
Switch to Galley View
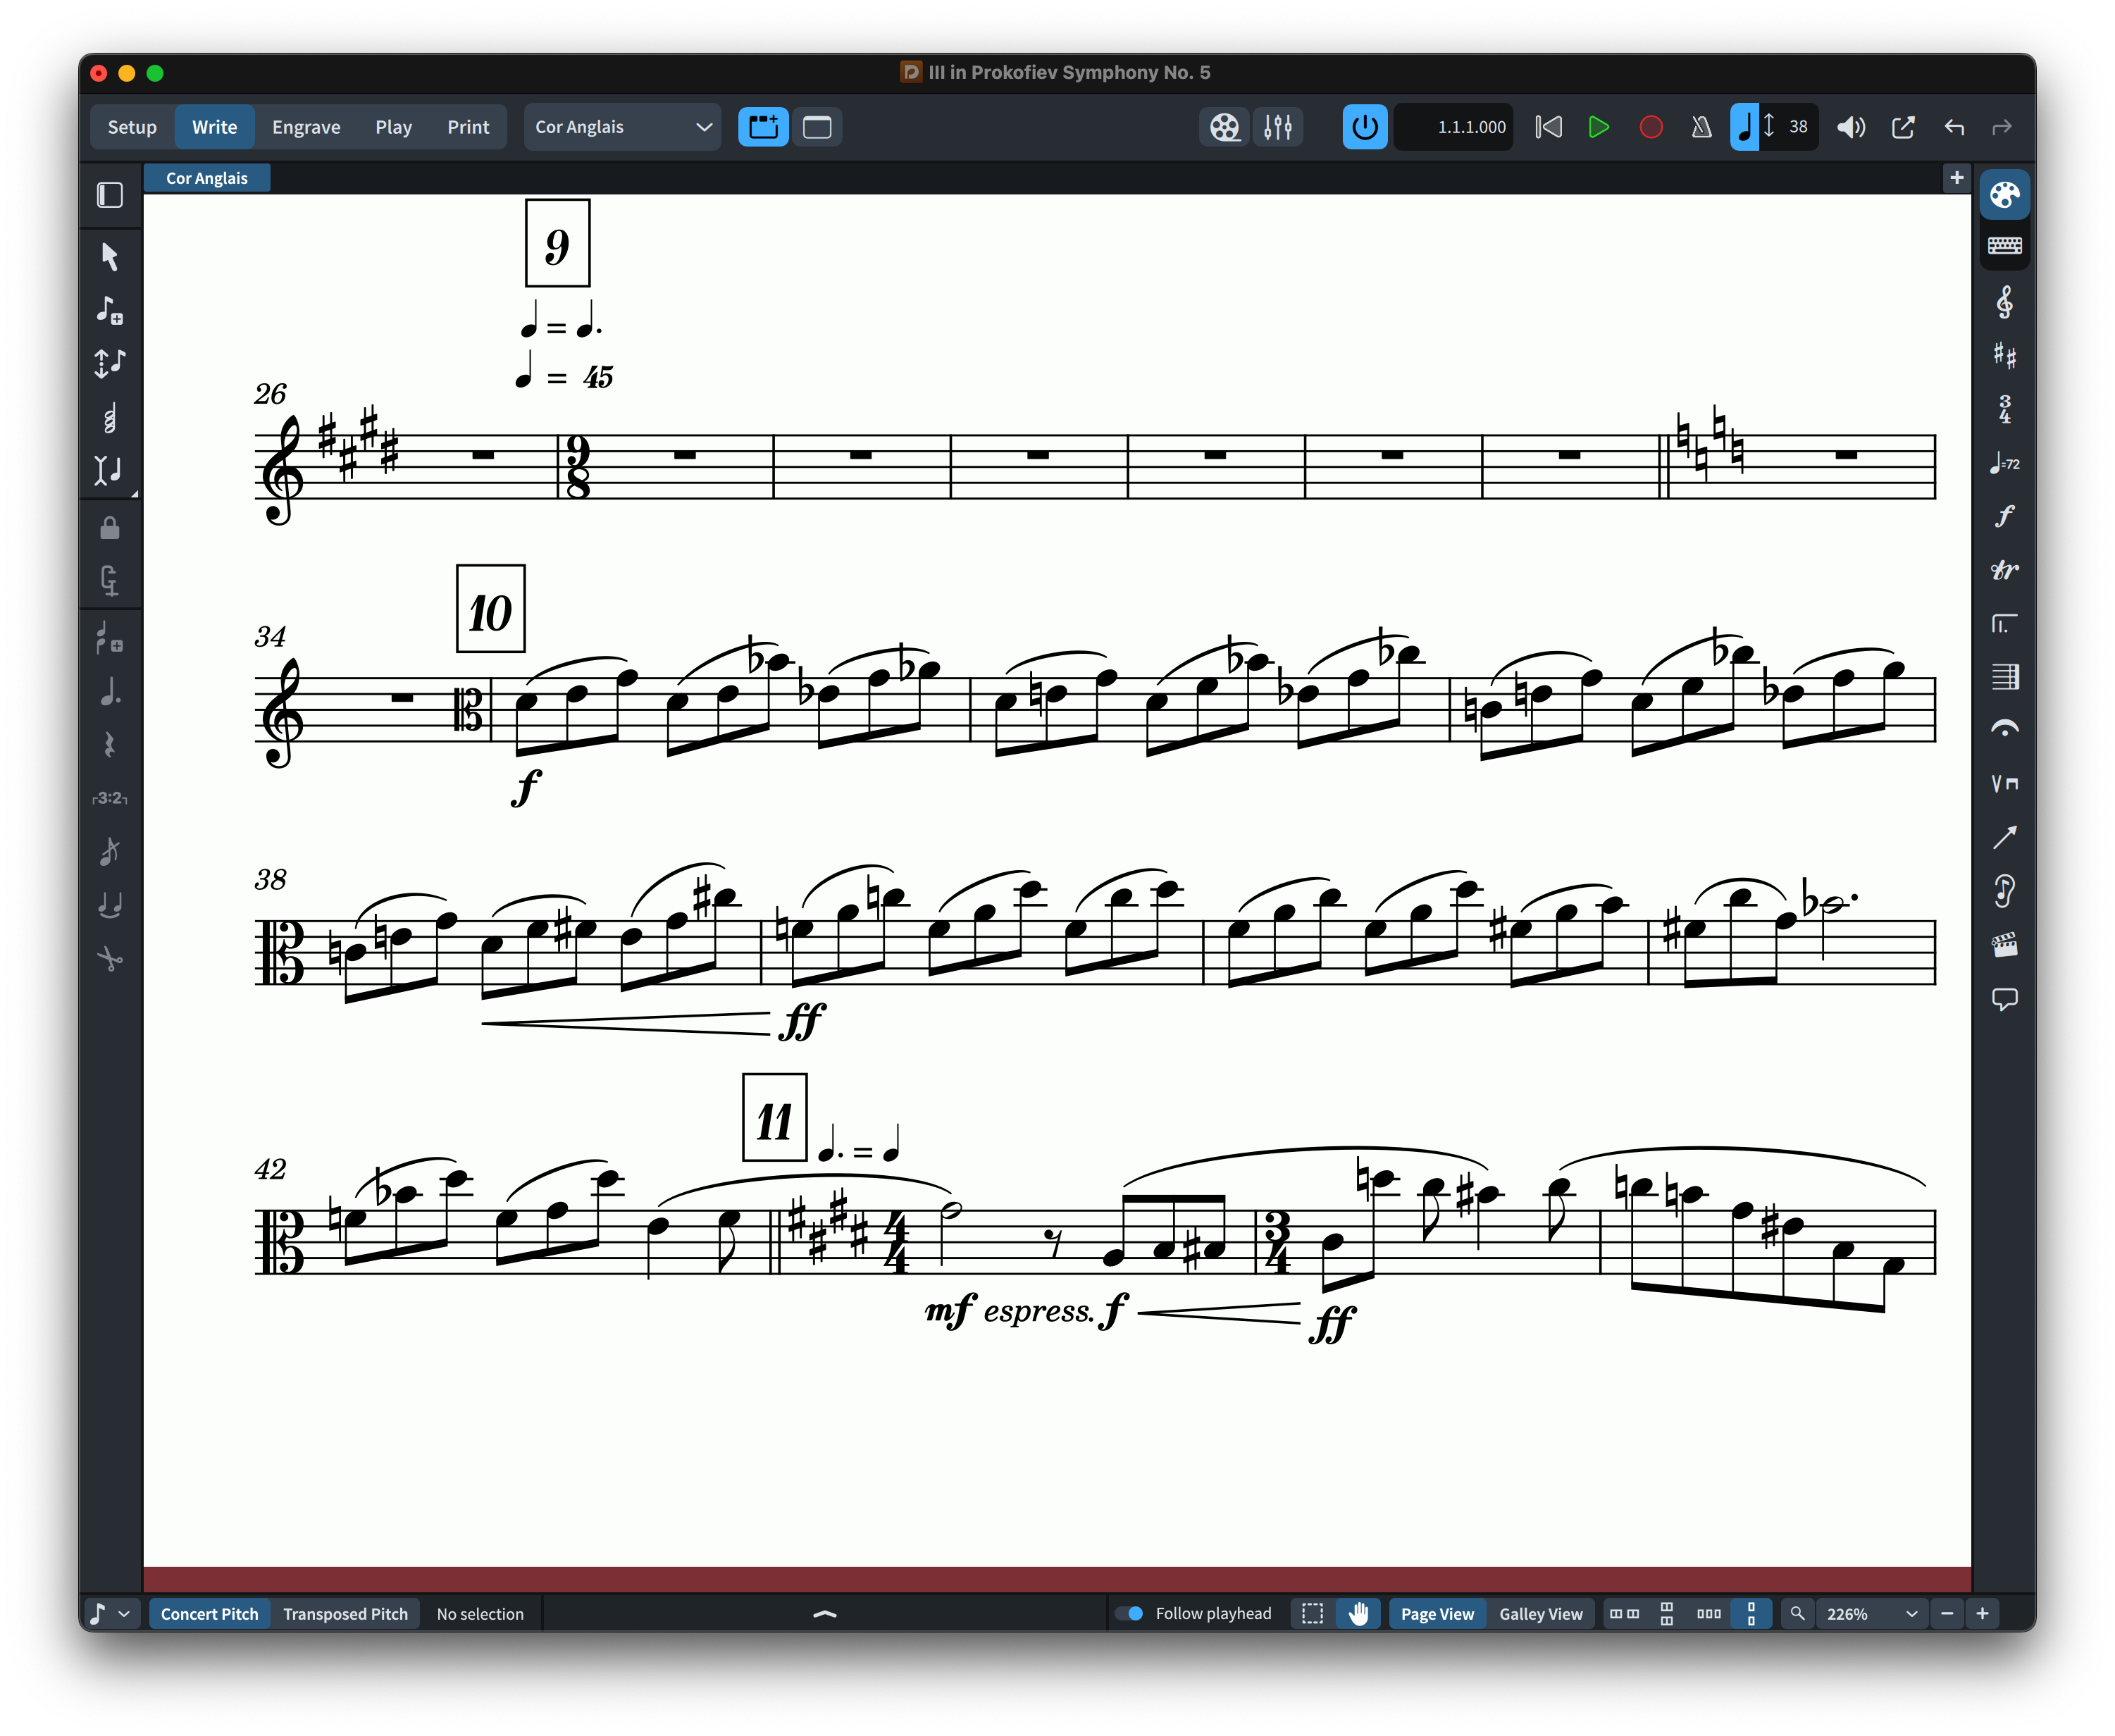[x=1540, y=1613]
